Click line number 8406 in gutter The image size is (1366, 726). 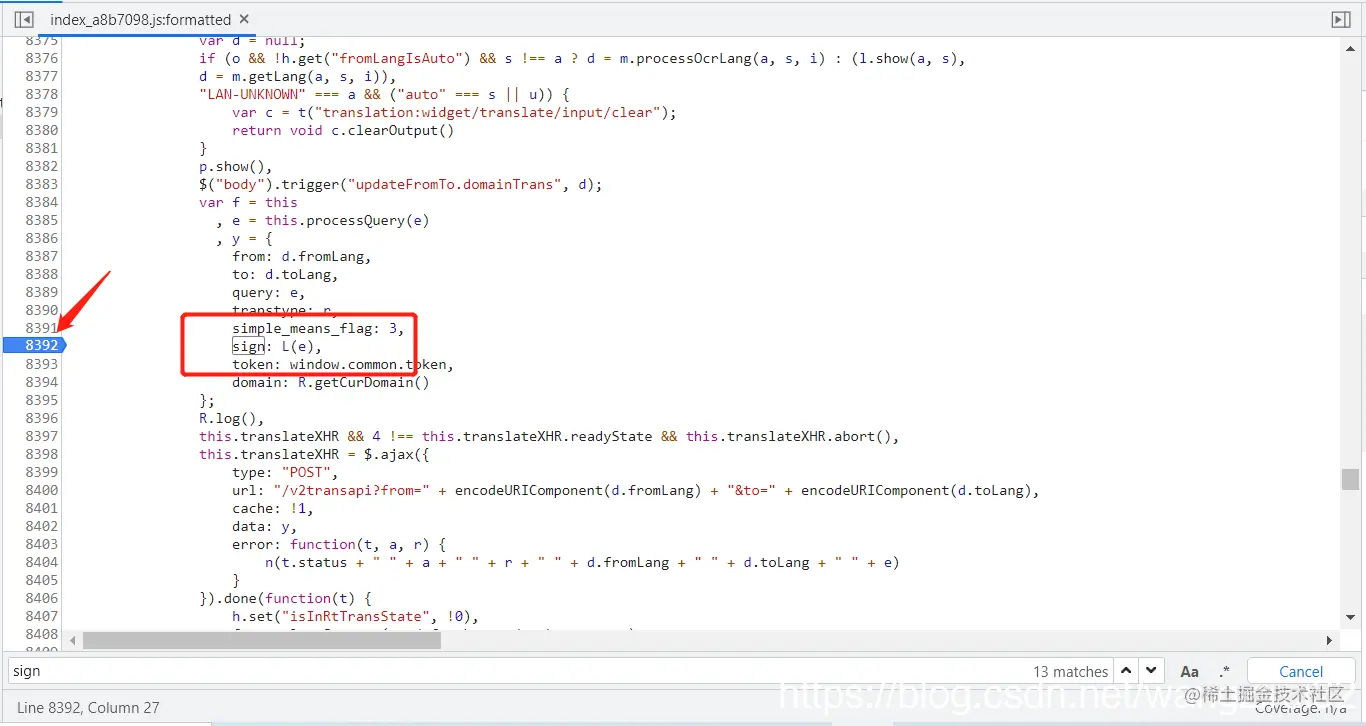[x=42, y=598]
